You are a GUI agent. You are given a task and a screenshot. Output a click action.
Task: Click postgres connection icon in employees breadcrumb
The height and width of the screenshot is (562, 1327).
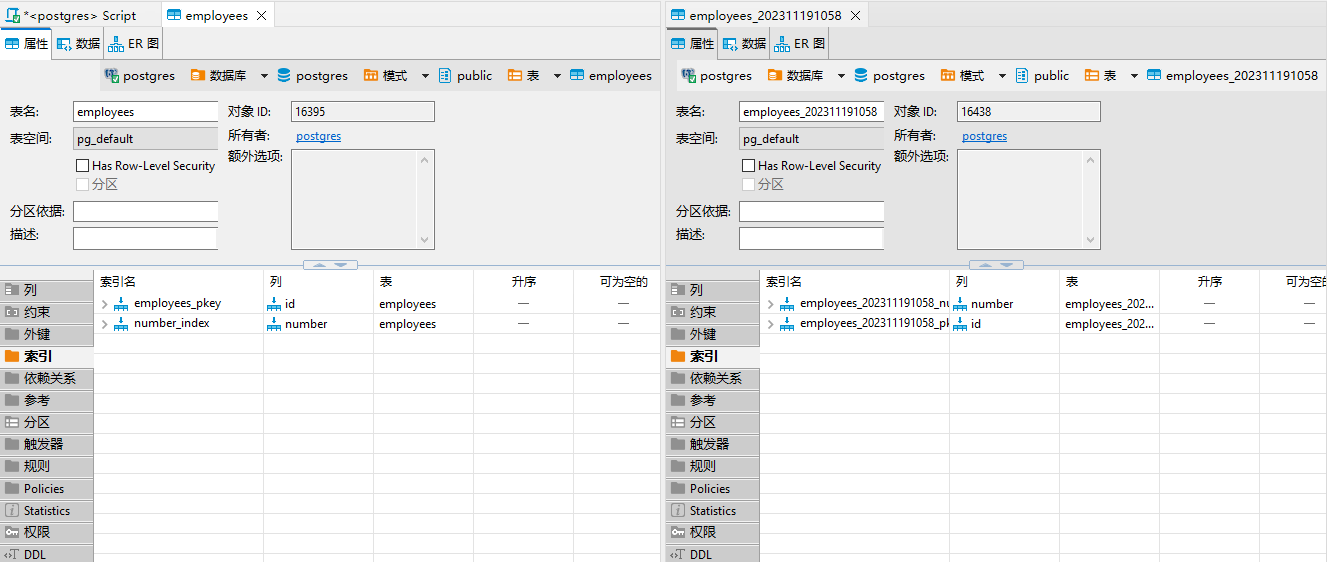coord(112,75)
